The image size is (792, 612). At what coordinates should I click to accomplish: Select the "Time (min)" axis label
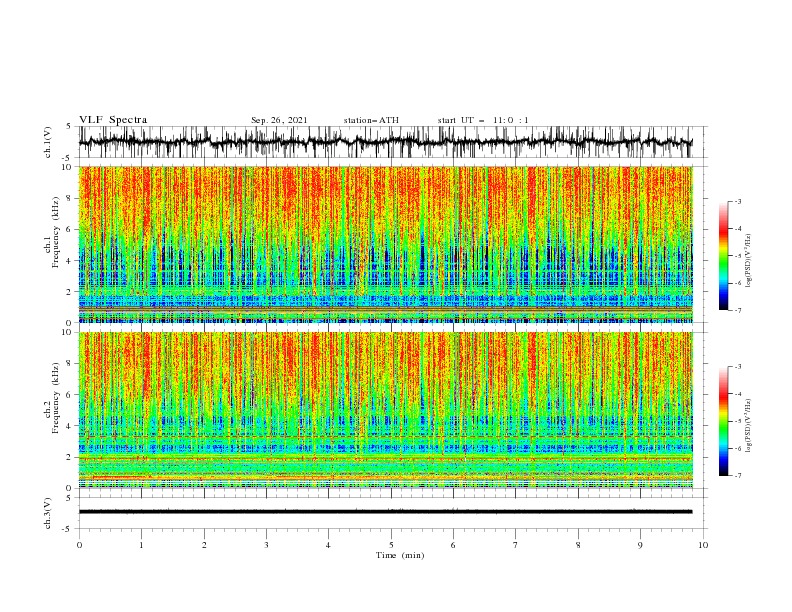point(400,555)
